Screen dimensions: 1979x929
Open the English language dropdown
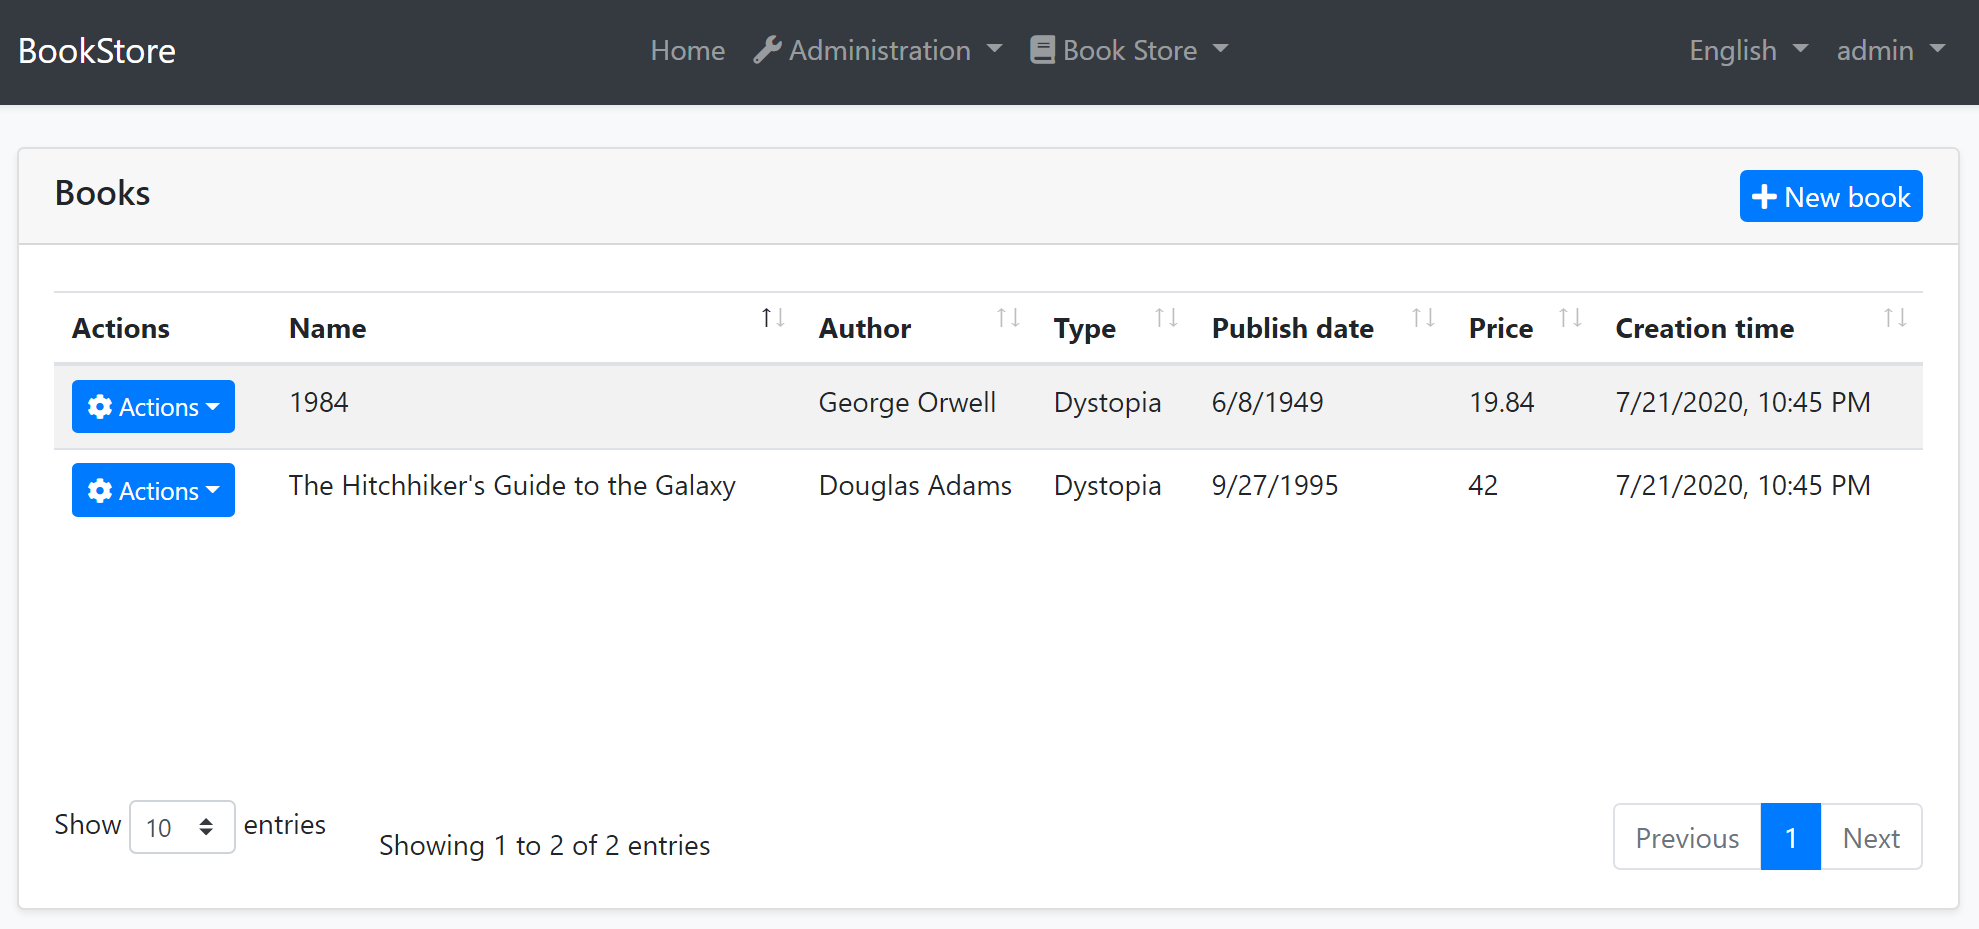tap(1748, 50)
